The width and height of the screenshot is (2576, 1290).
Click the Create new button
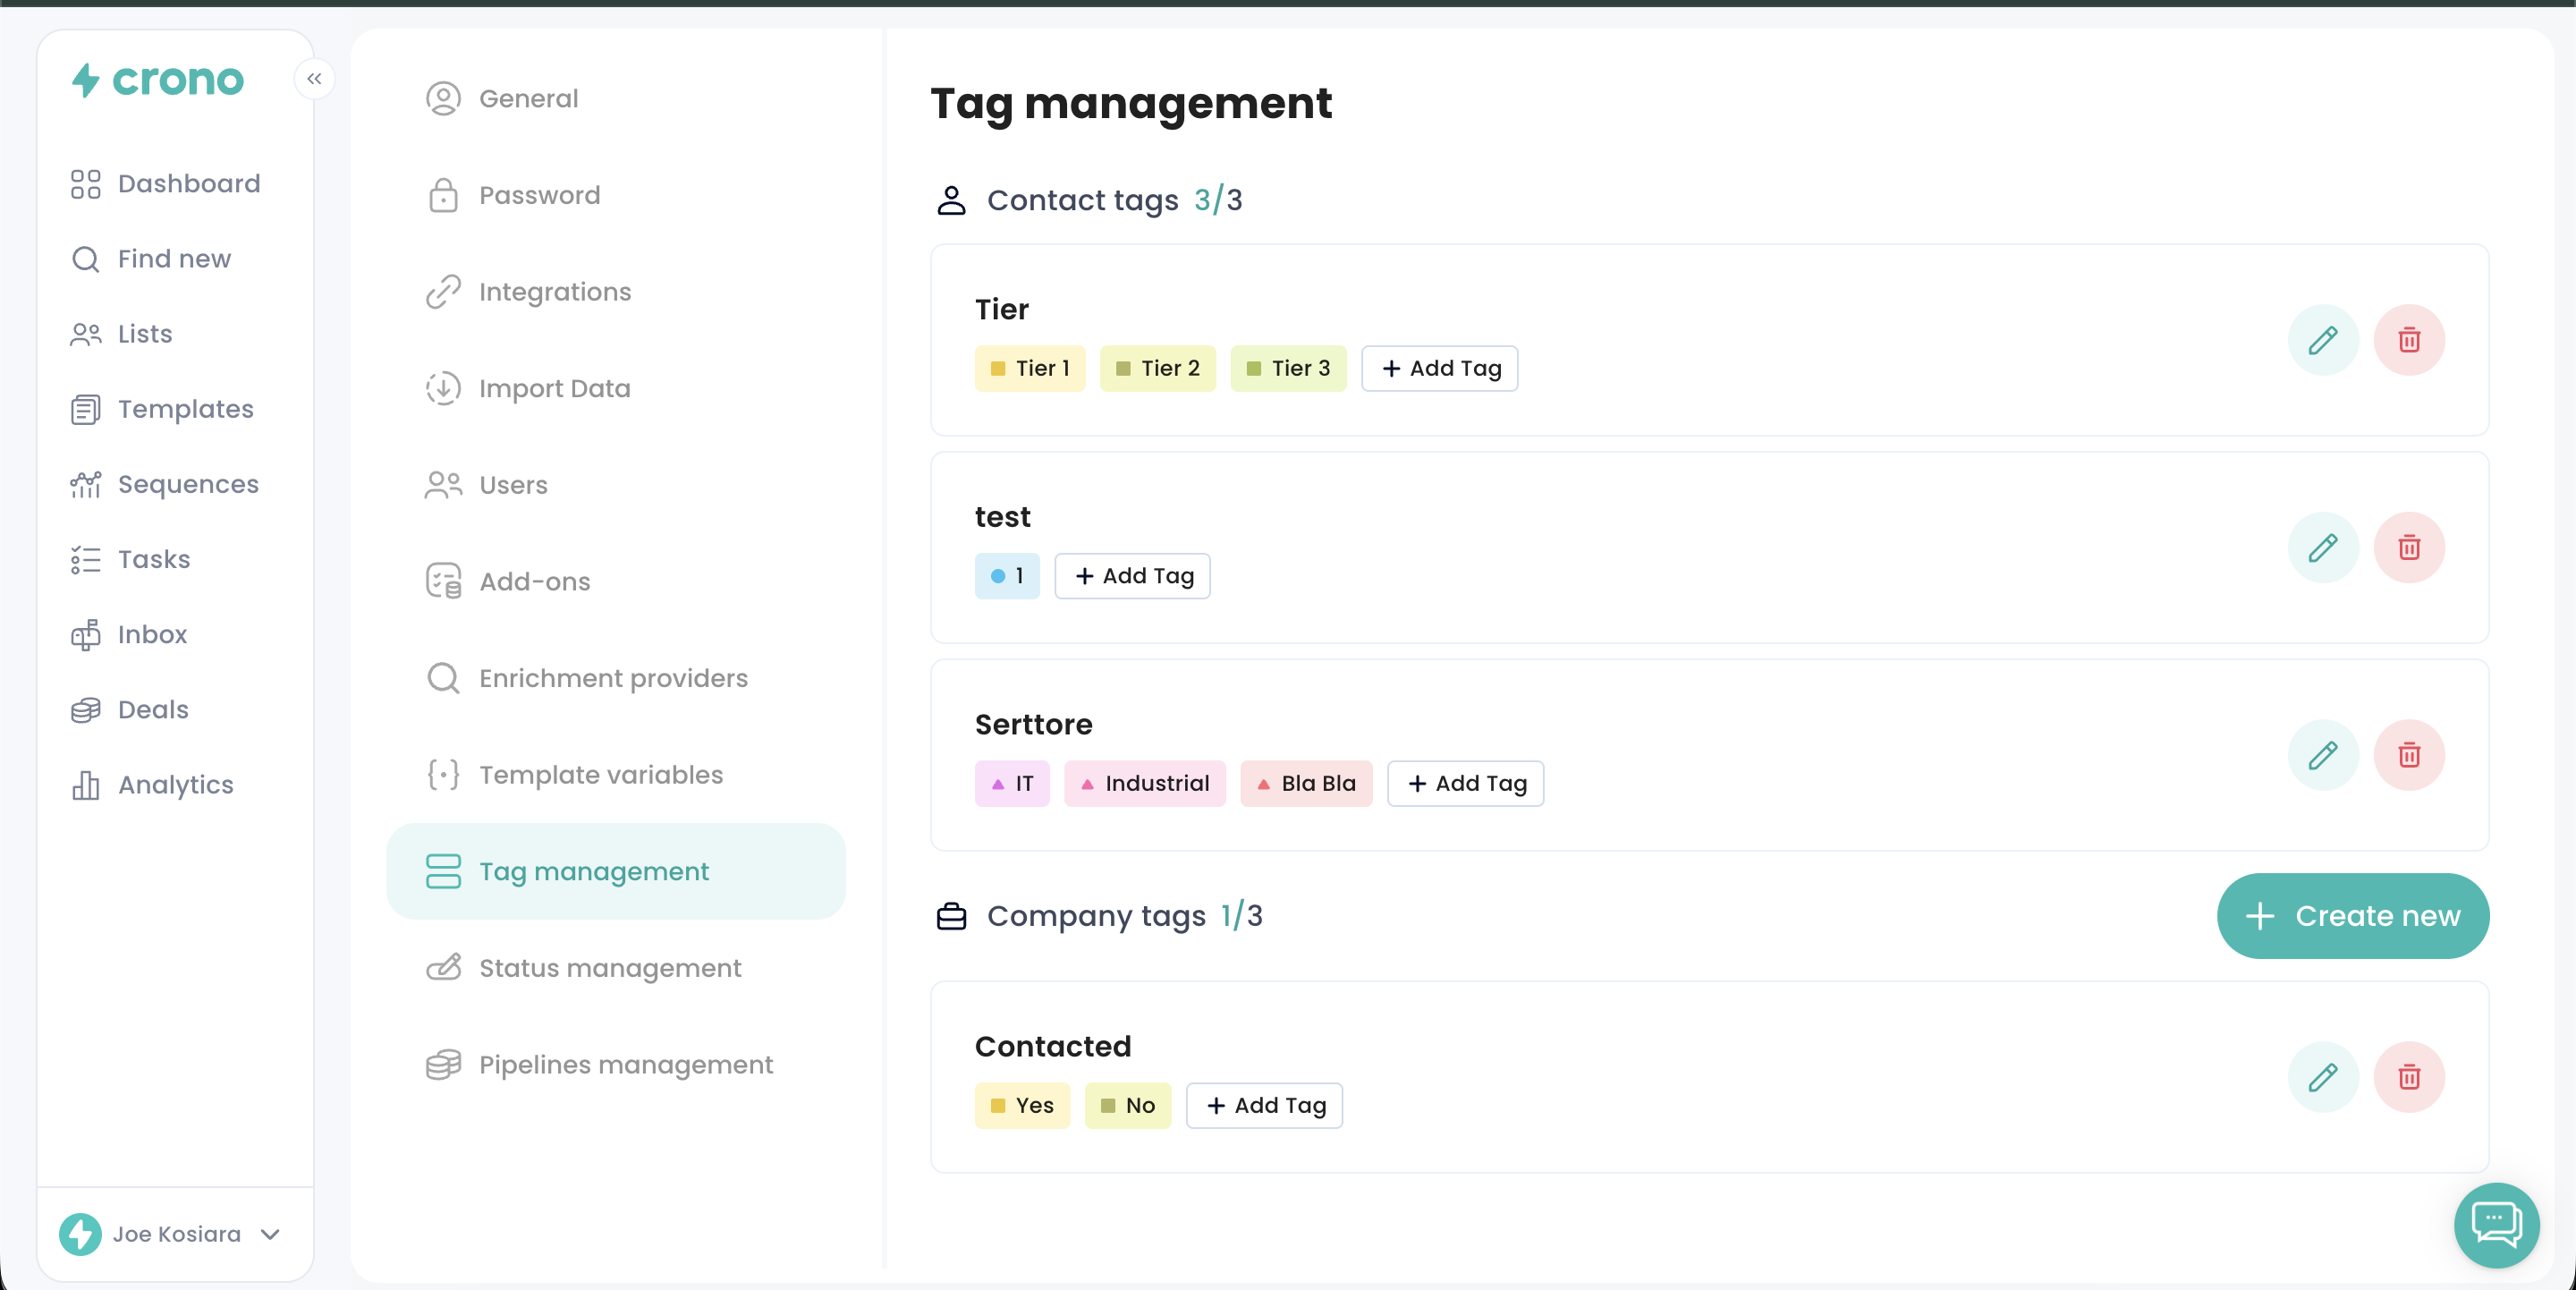pyautogui.click(x=2352, y=916)
